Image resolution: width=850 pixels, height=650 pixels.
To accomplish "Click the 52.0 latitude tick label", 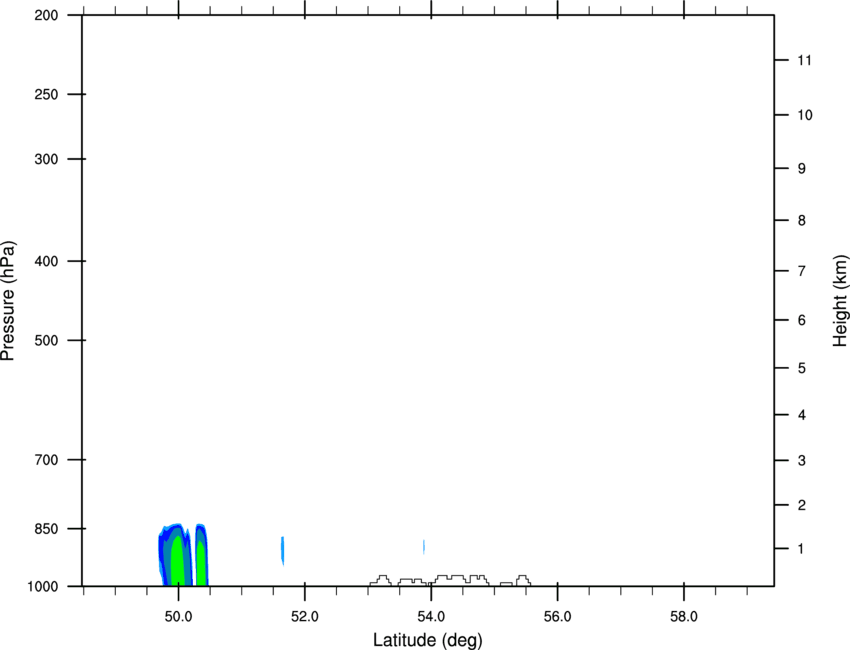I will (x=305, y=616).
